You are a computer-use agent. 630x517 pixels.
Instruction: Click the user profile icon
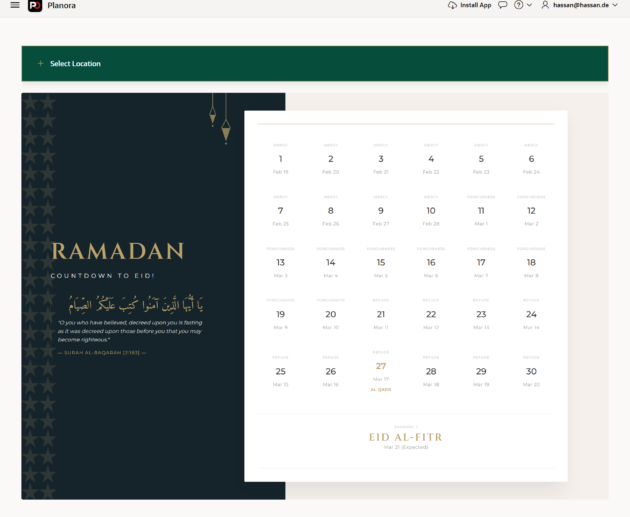[x=545, y=5]
